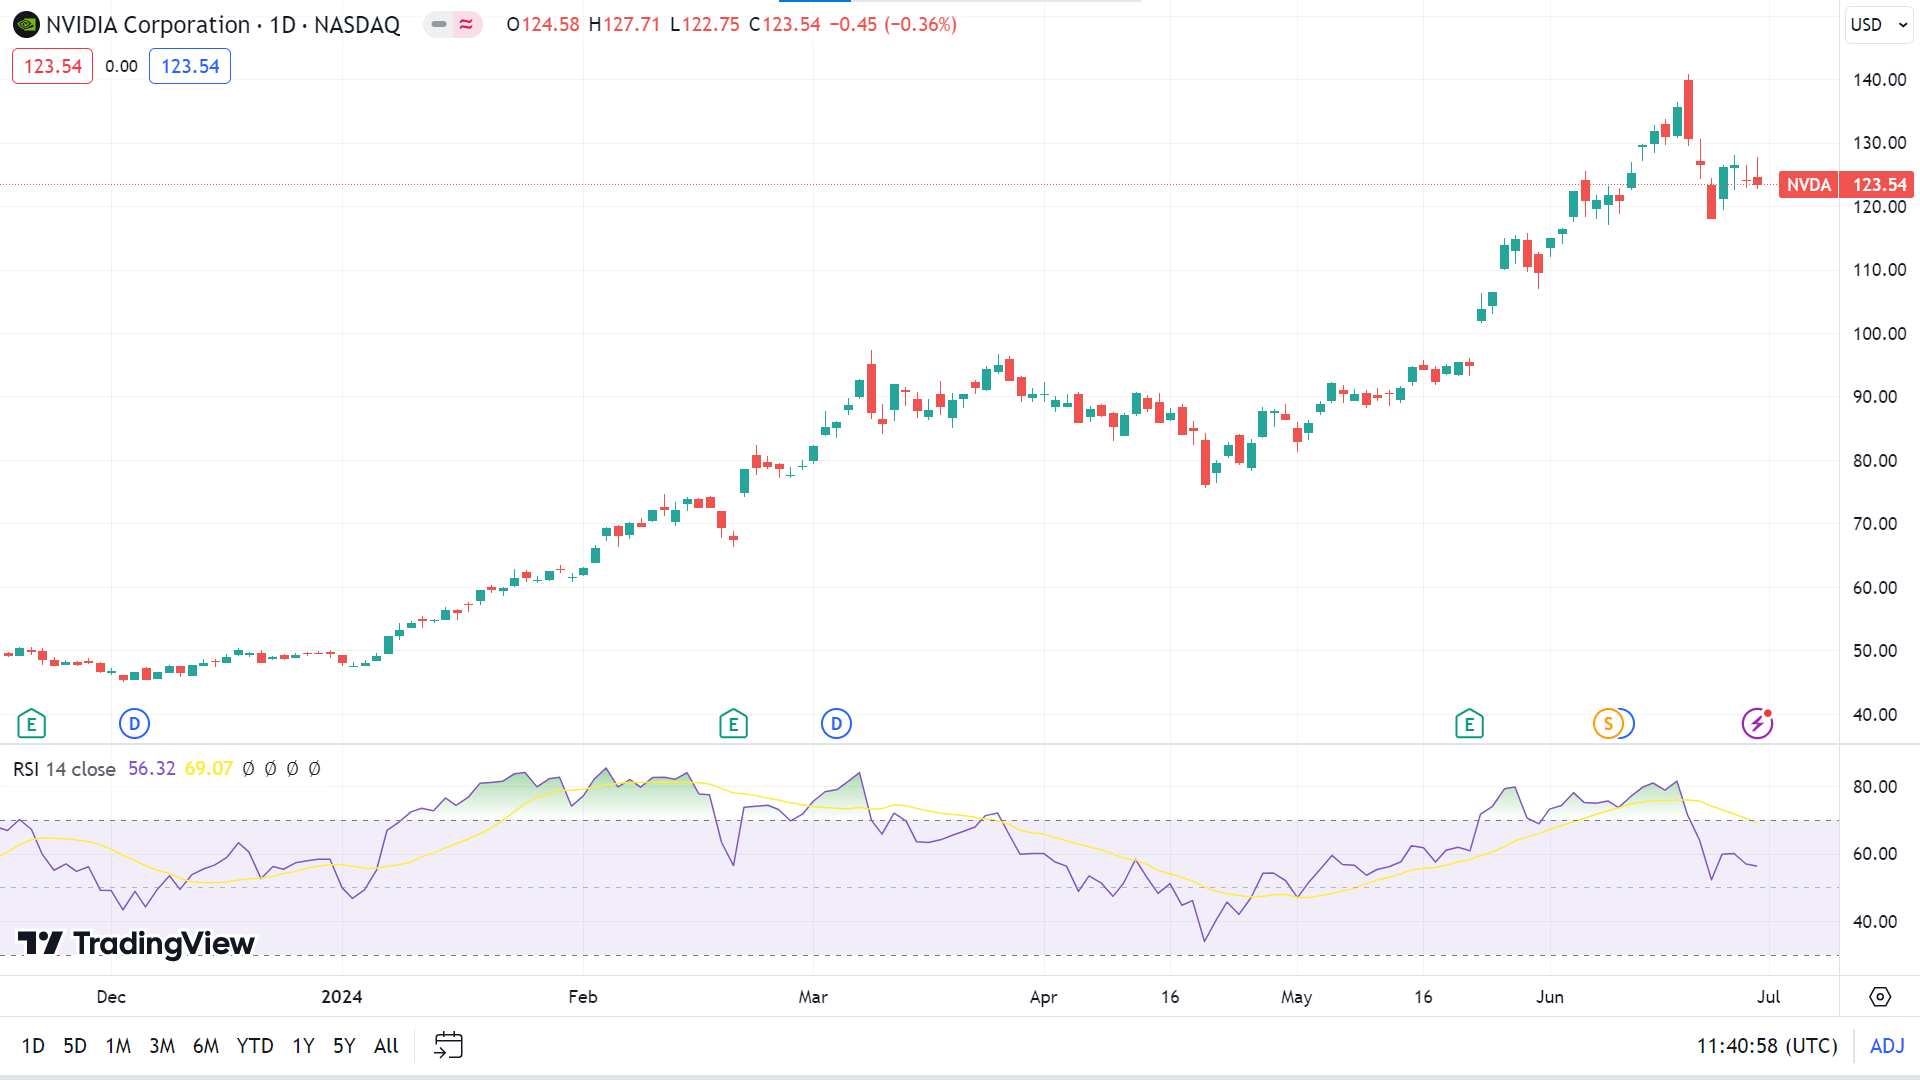Select the All time range

pos(386,1046)
